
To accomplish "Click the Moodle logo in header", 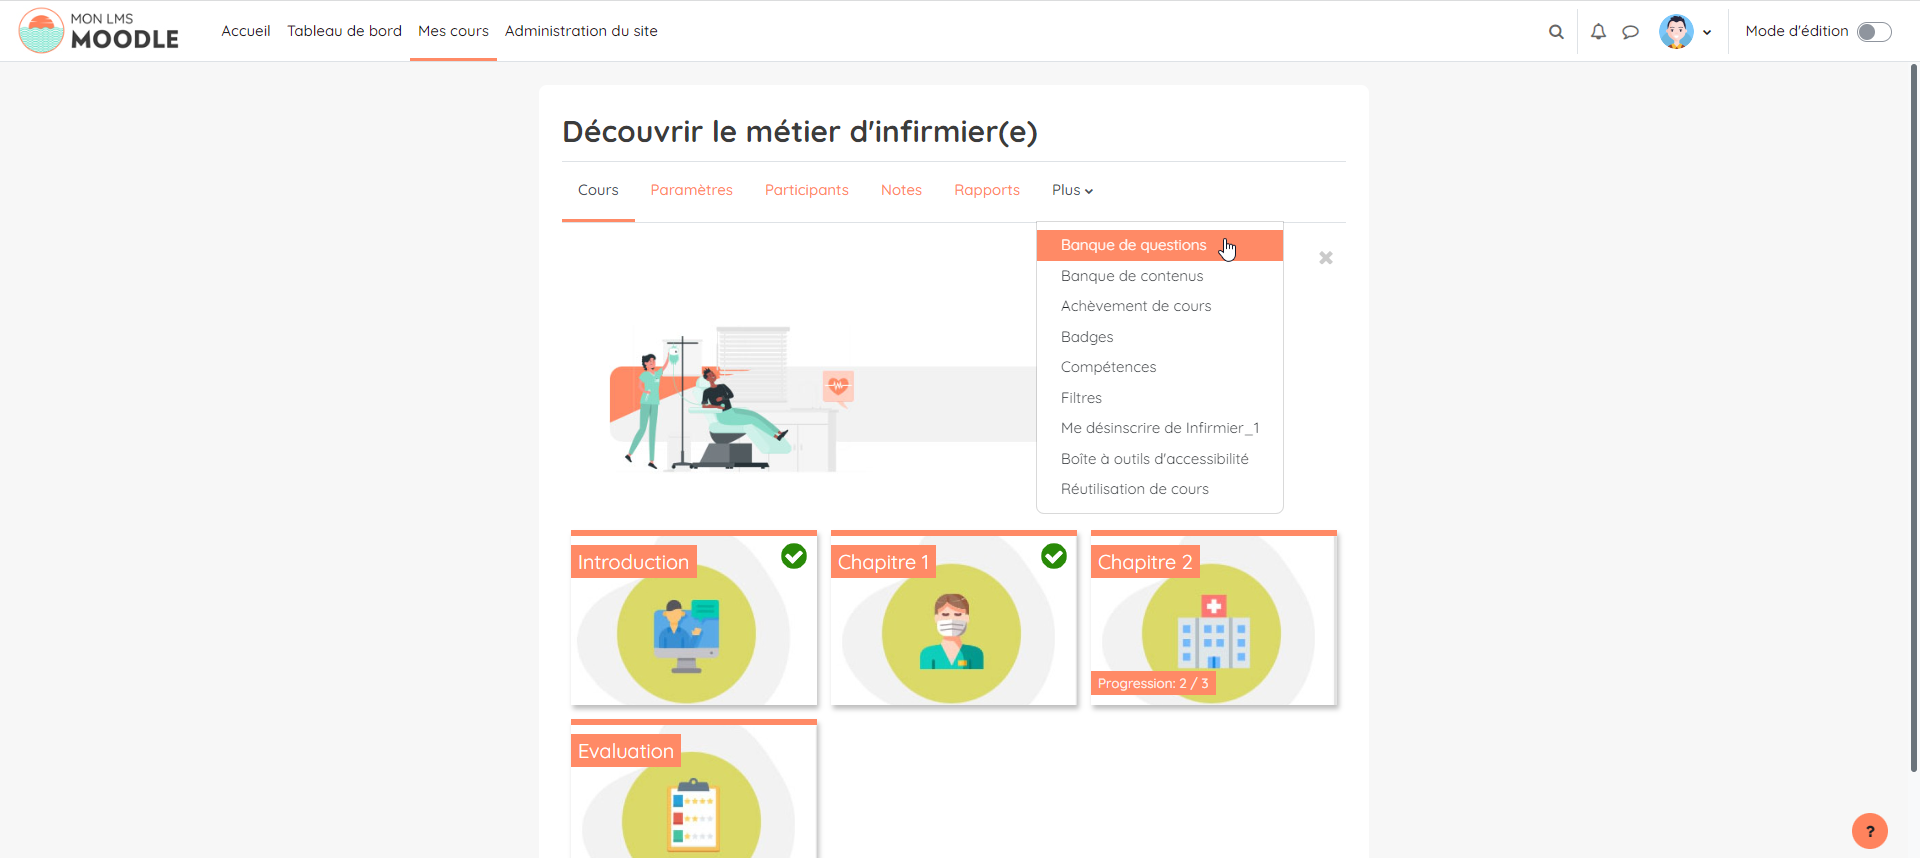I will [x=99, y=31].
